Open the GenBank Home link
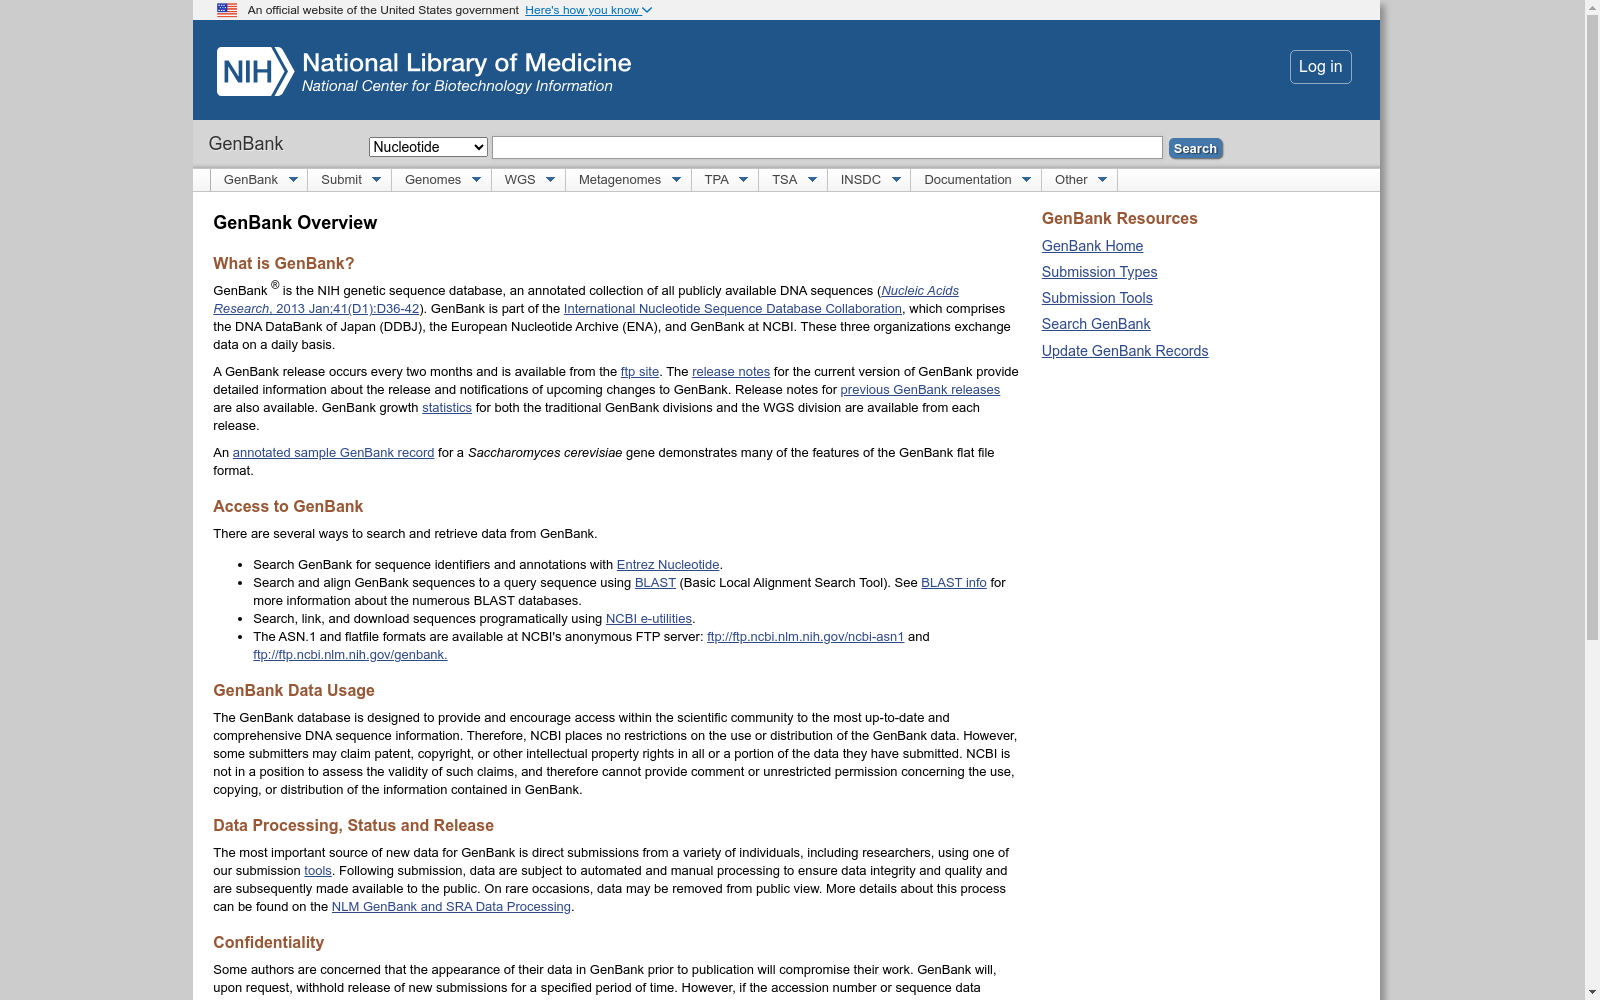1600x1000 pixels. point(1092,246)
